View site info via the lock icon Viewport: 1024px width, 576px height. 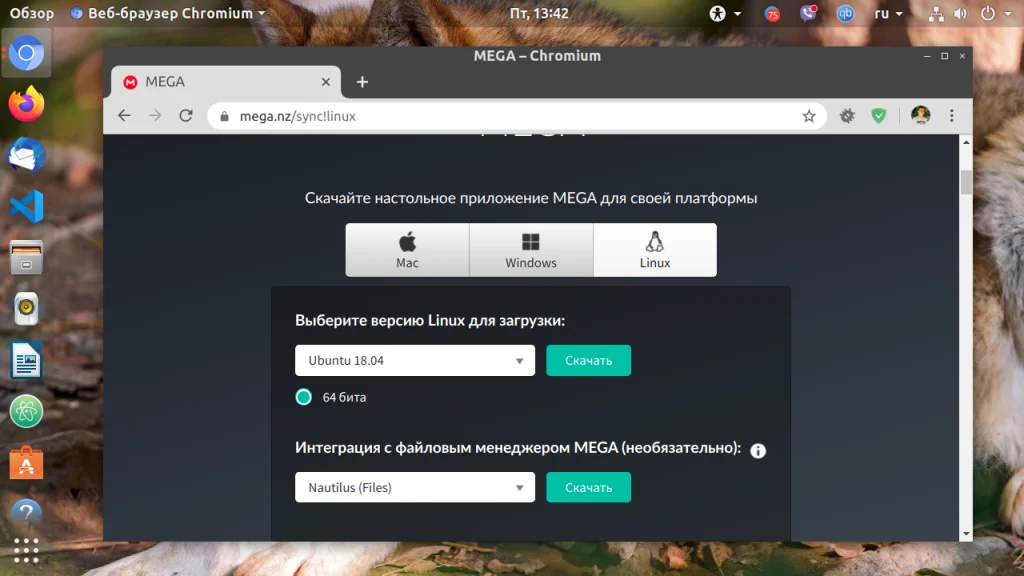(x=225, y=116)
